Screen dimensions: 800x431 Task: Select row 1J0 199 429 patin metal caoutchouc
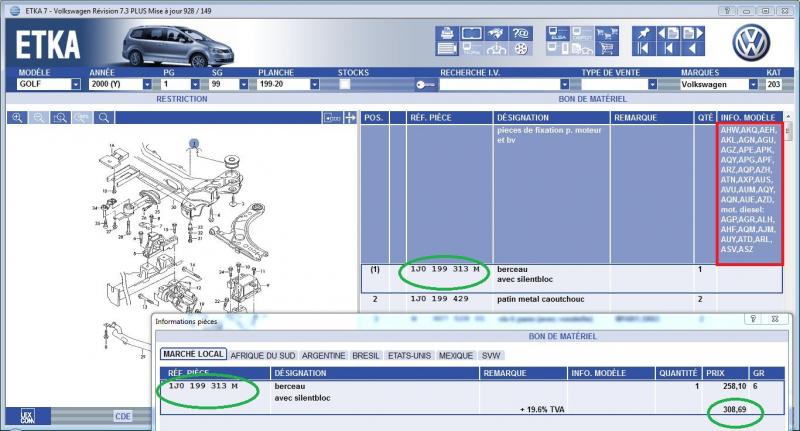pos(571,299)
